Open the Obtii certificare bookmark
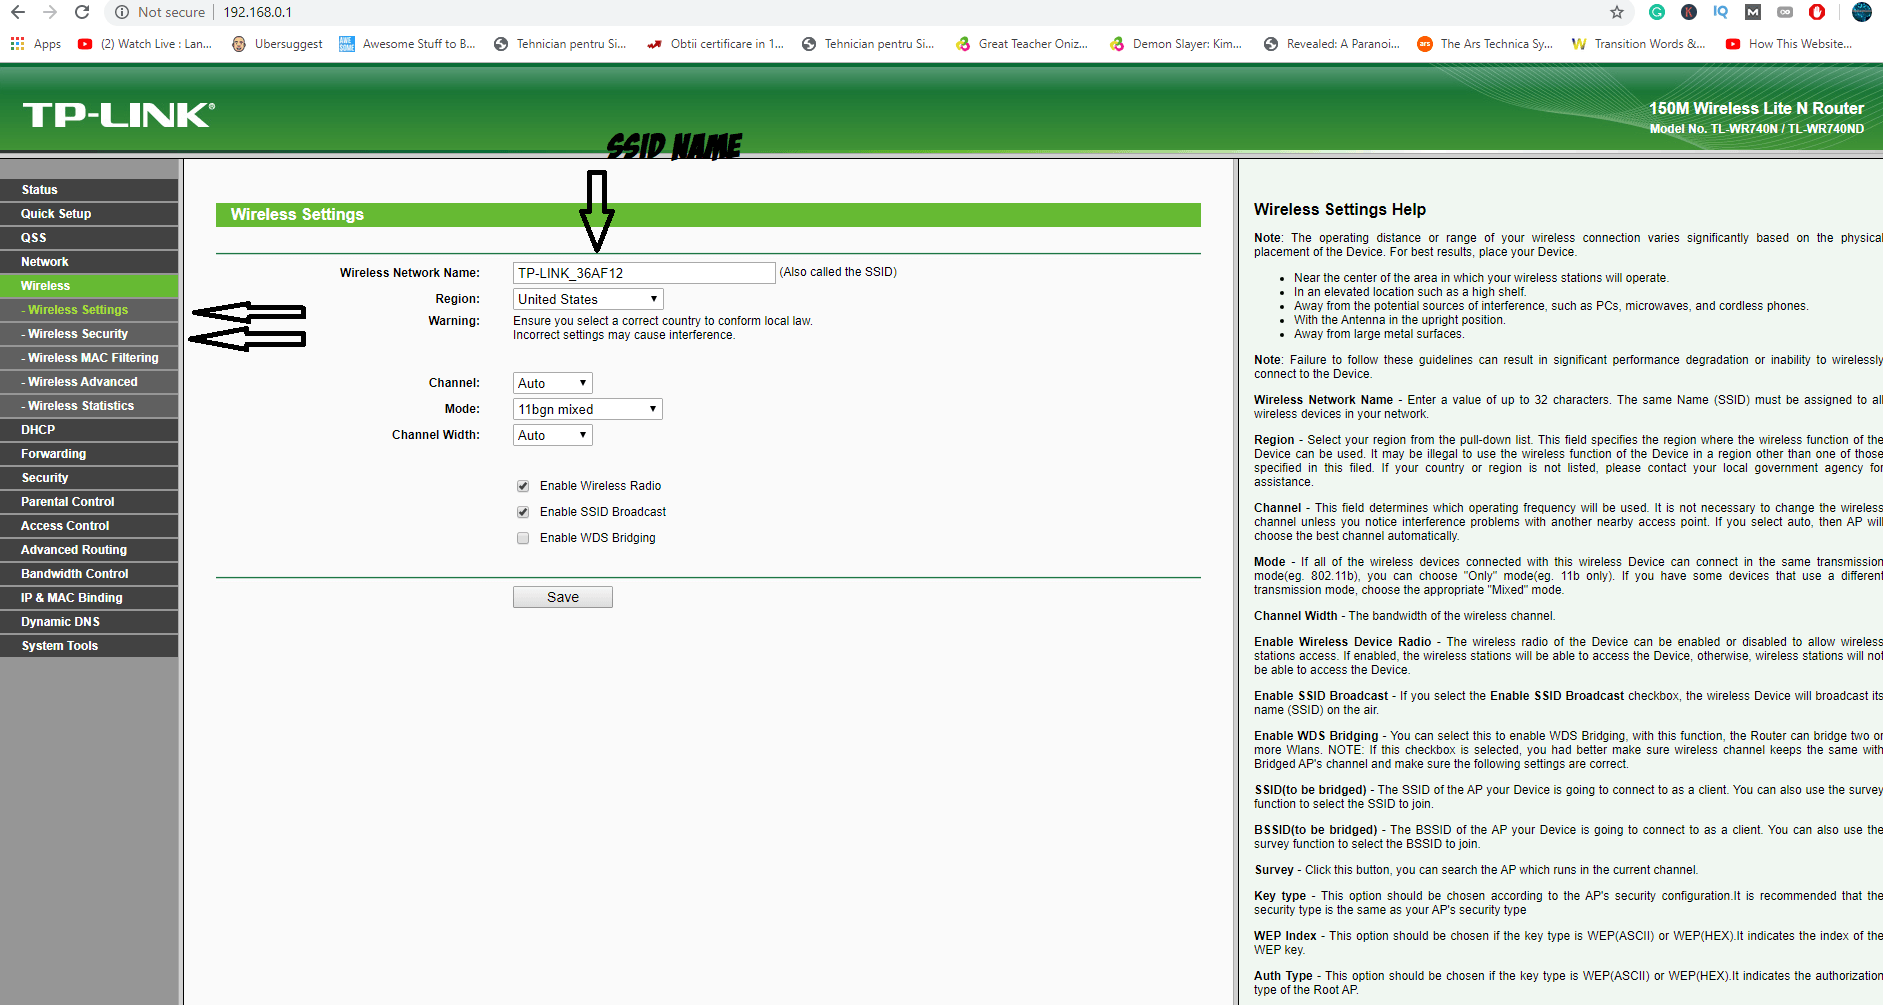Screen dimensions: 1883x1005 click(715, 44)
